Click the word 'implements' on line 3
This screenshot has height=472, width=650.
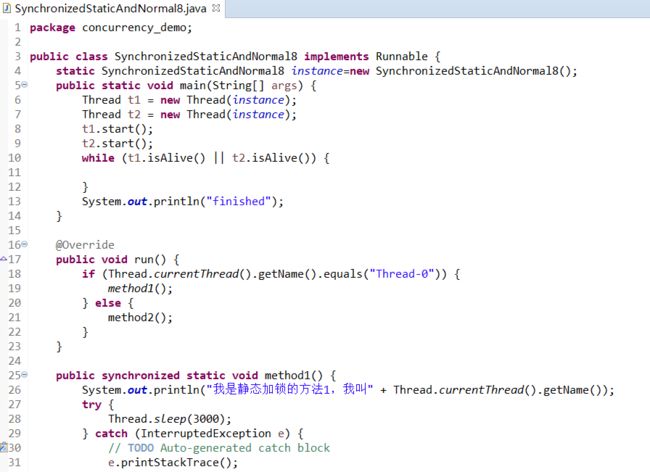336,56
